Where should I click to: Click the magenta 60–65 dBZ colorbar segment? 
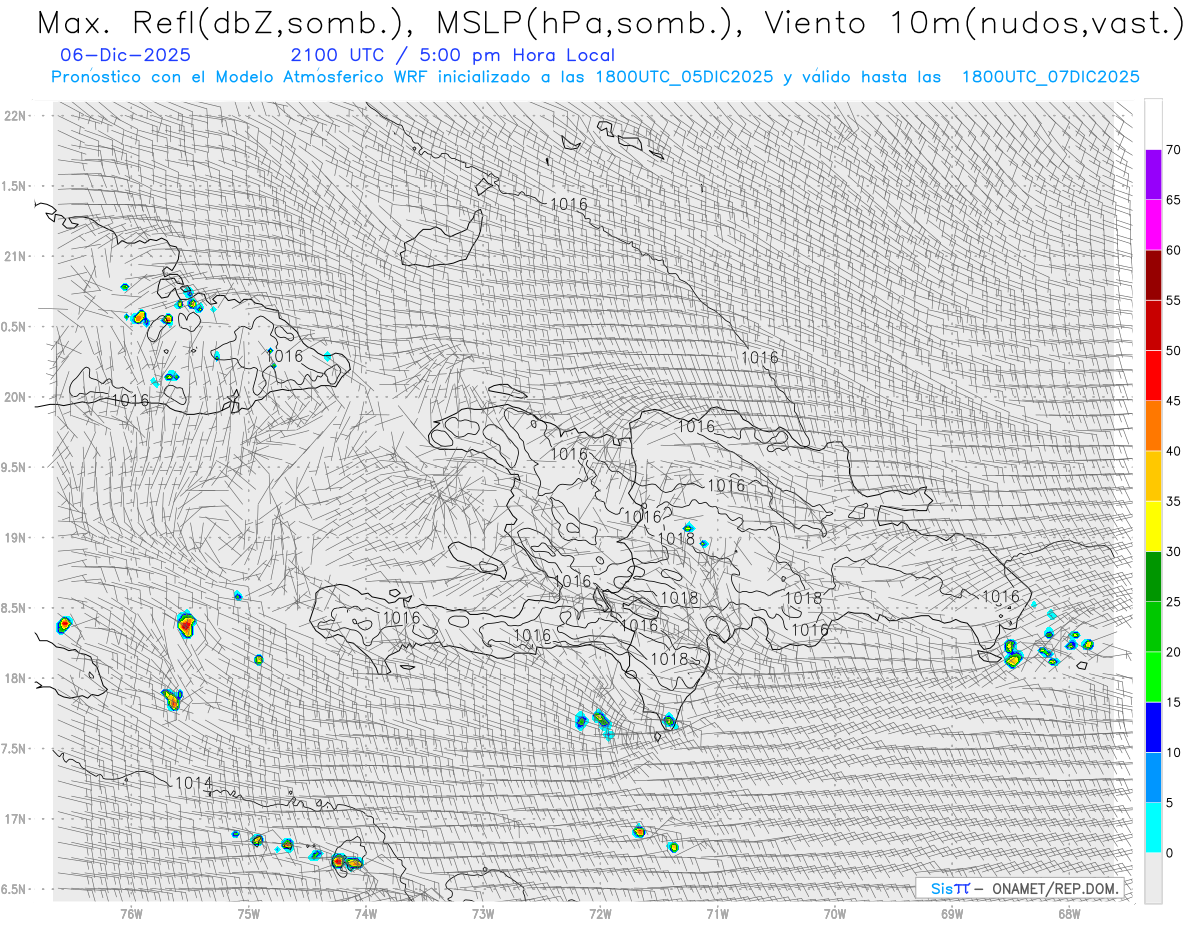pyautogui.click(x=1153, y=225)
